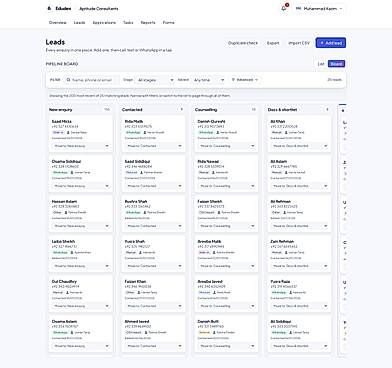Click the user avatar next to Muhammad Kazim

click(299, 9)
